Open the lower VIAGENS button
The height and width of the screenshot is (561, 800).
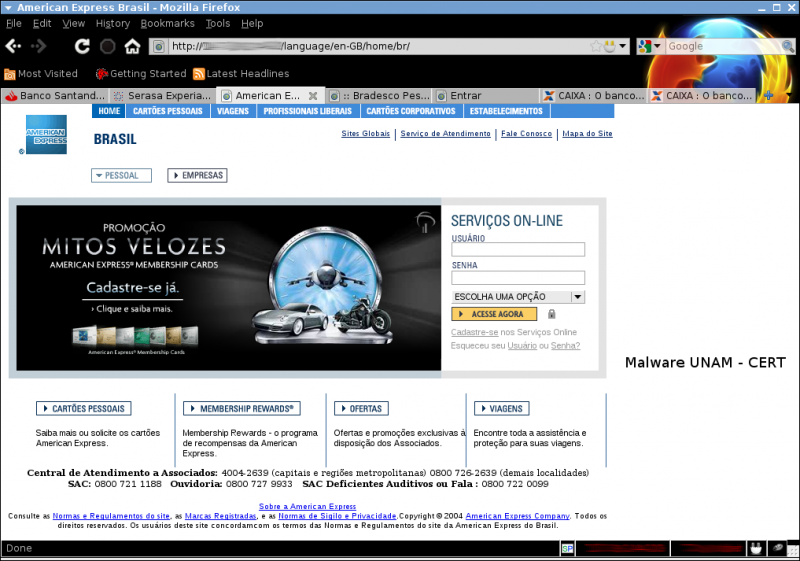[502, 409]
